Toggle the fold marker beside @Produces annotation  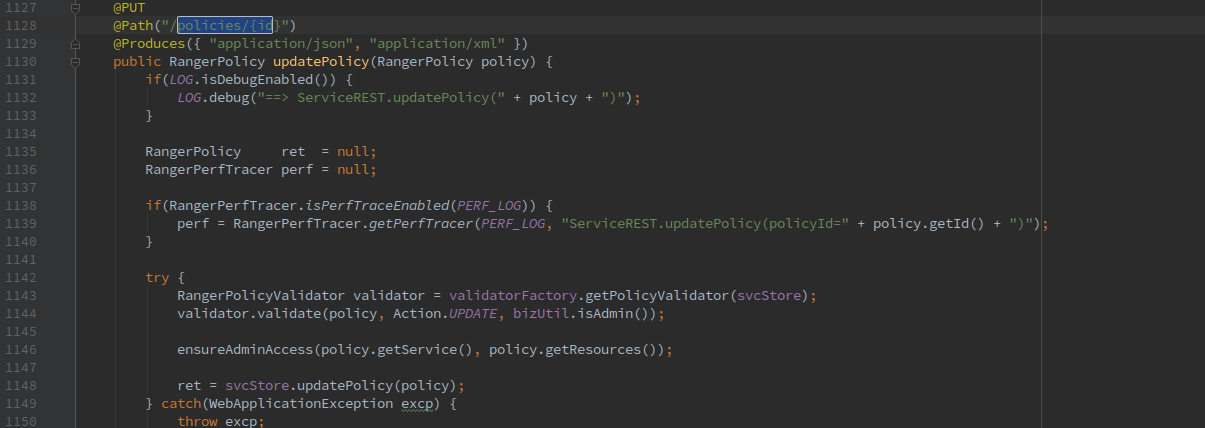point(76,44)
